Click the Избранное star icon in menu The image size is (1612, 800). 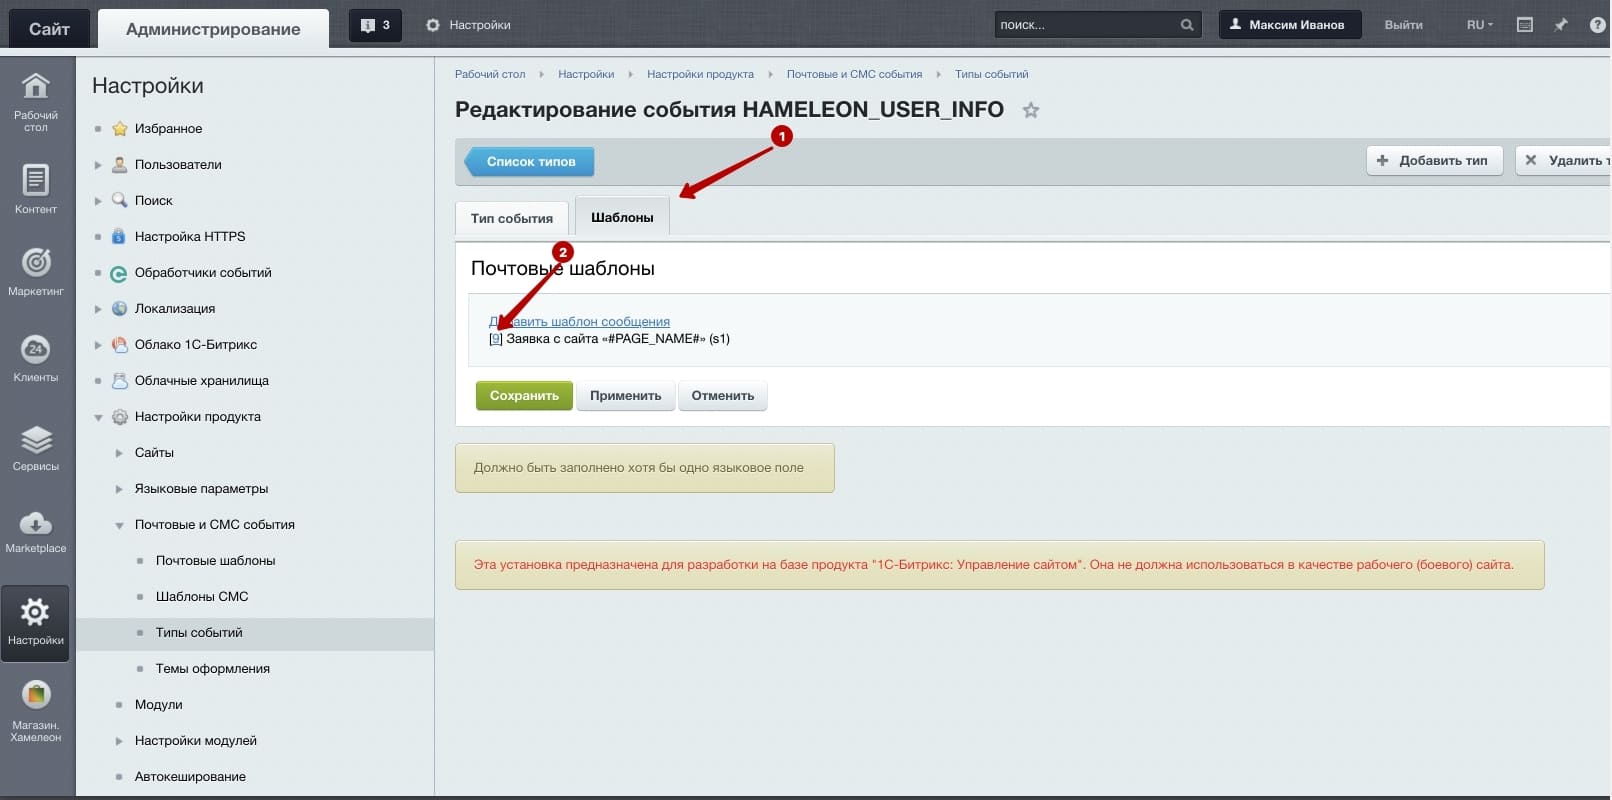tap(120, 128)
